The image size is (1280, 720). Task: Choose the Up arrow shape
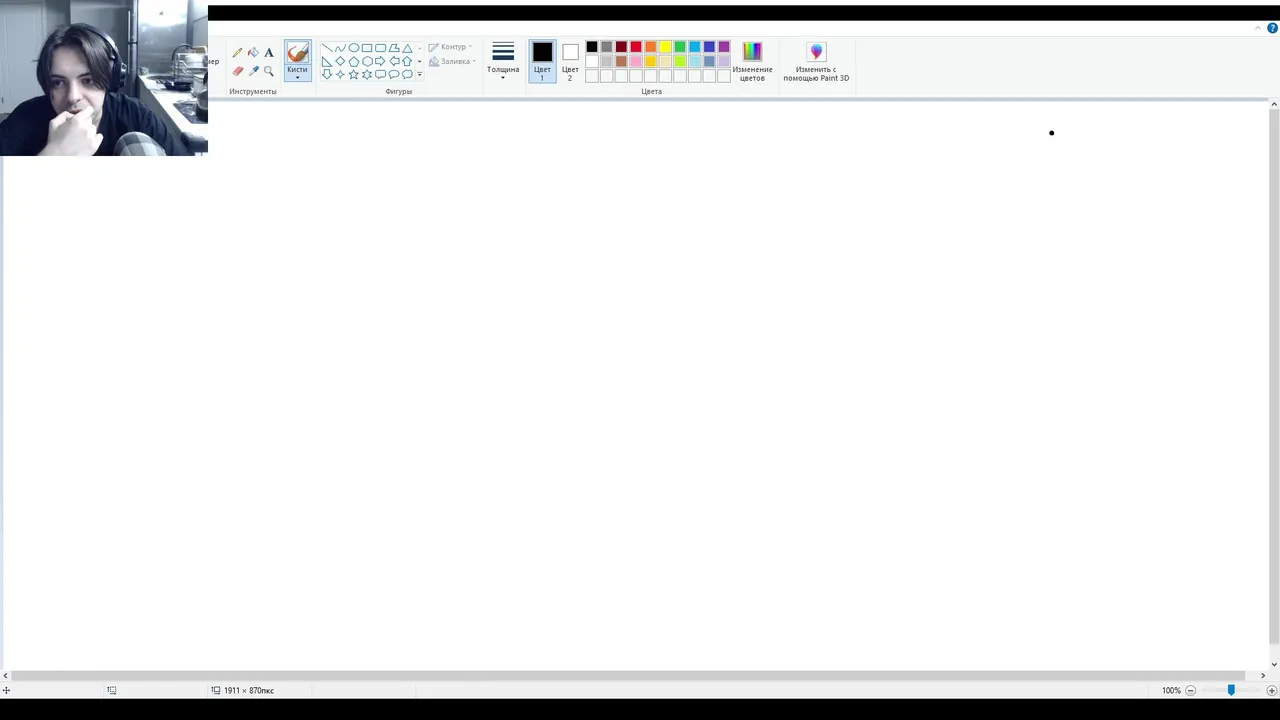tap(407, 61)
